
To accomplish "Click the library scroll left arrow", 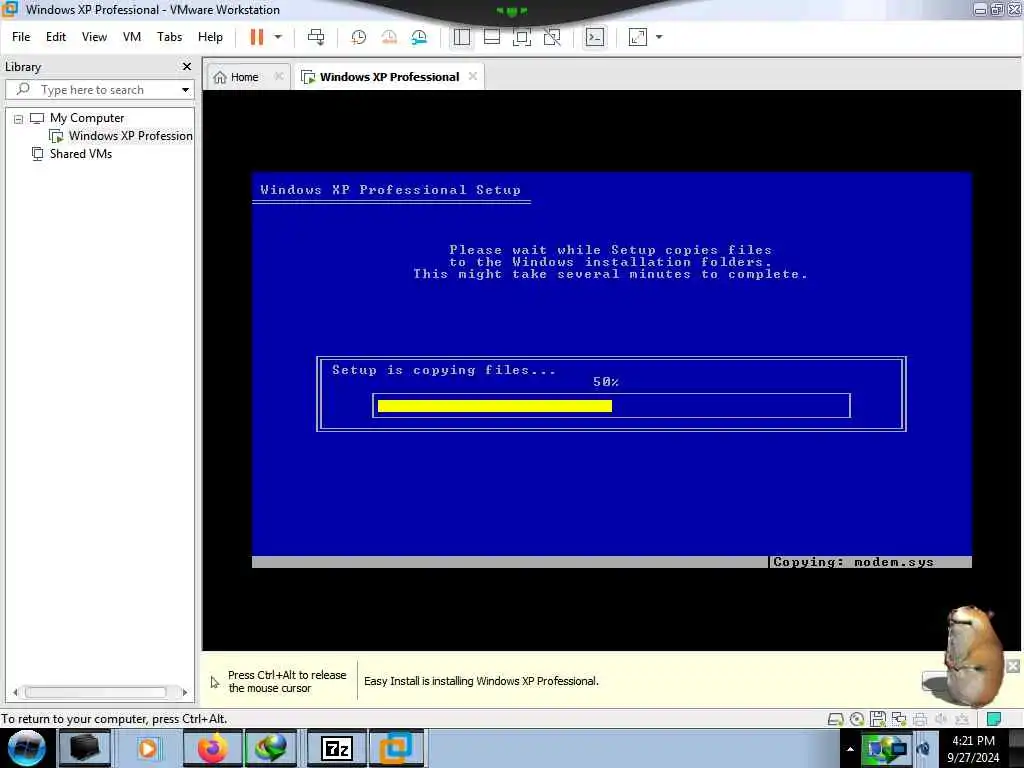I will click(x=15, y=692).
